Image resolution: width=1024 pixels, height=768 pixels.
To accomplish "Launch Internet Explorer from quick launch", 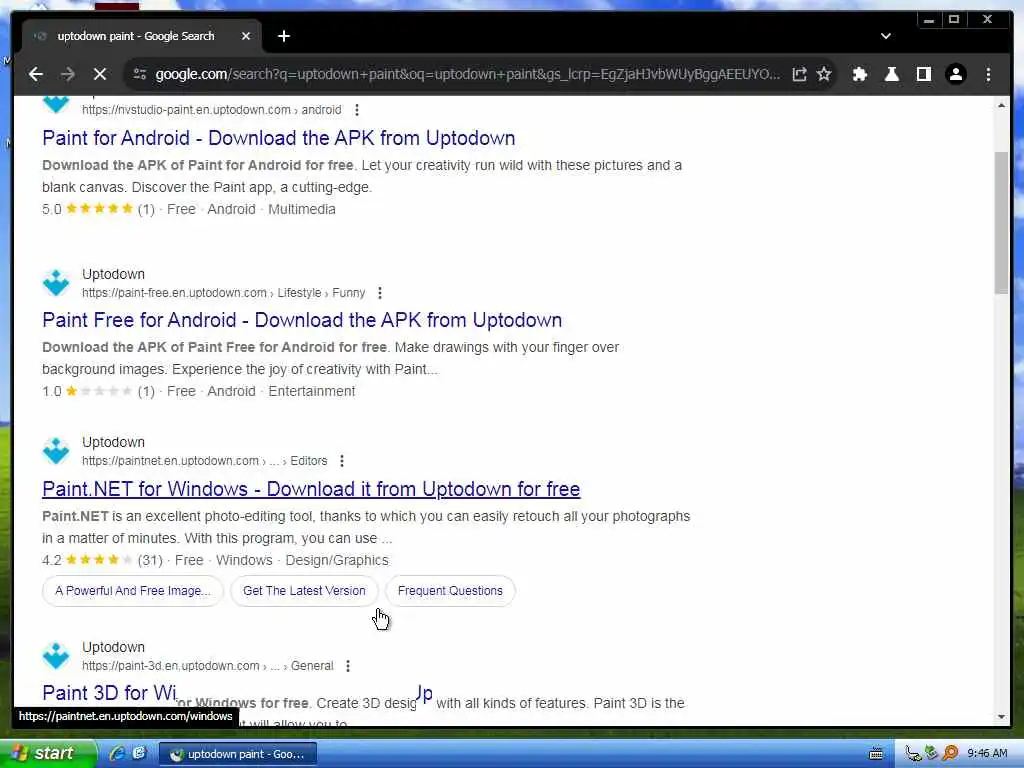I will point(117,754).
